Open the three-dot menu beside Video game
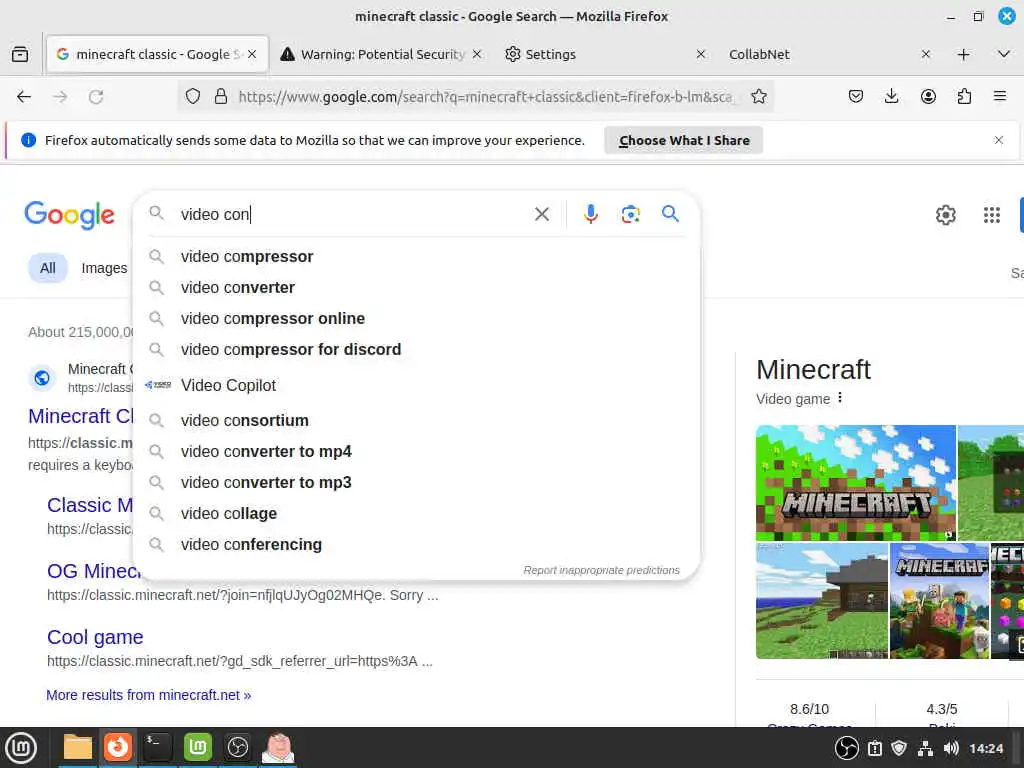 tap(840, 398)
